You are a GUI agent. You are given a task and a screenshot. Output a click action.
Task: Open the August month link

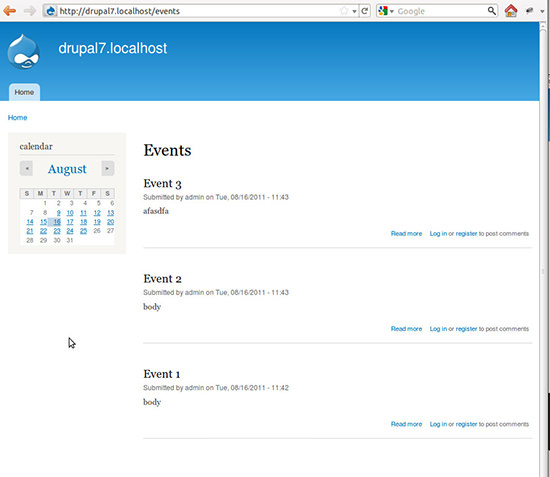(x=67, y=169)
